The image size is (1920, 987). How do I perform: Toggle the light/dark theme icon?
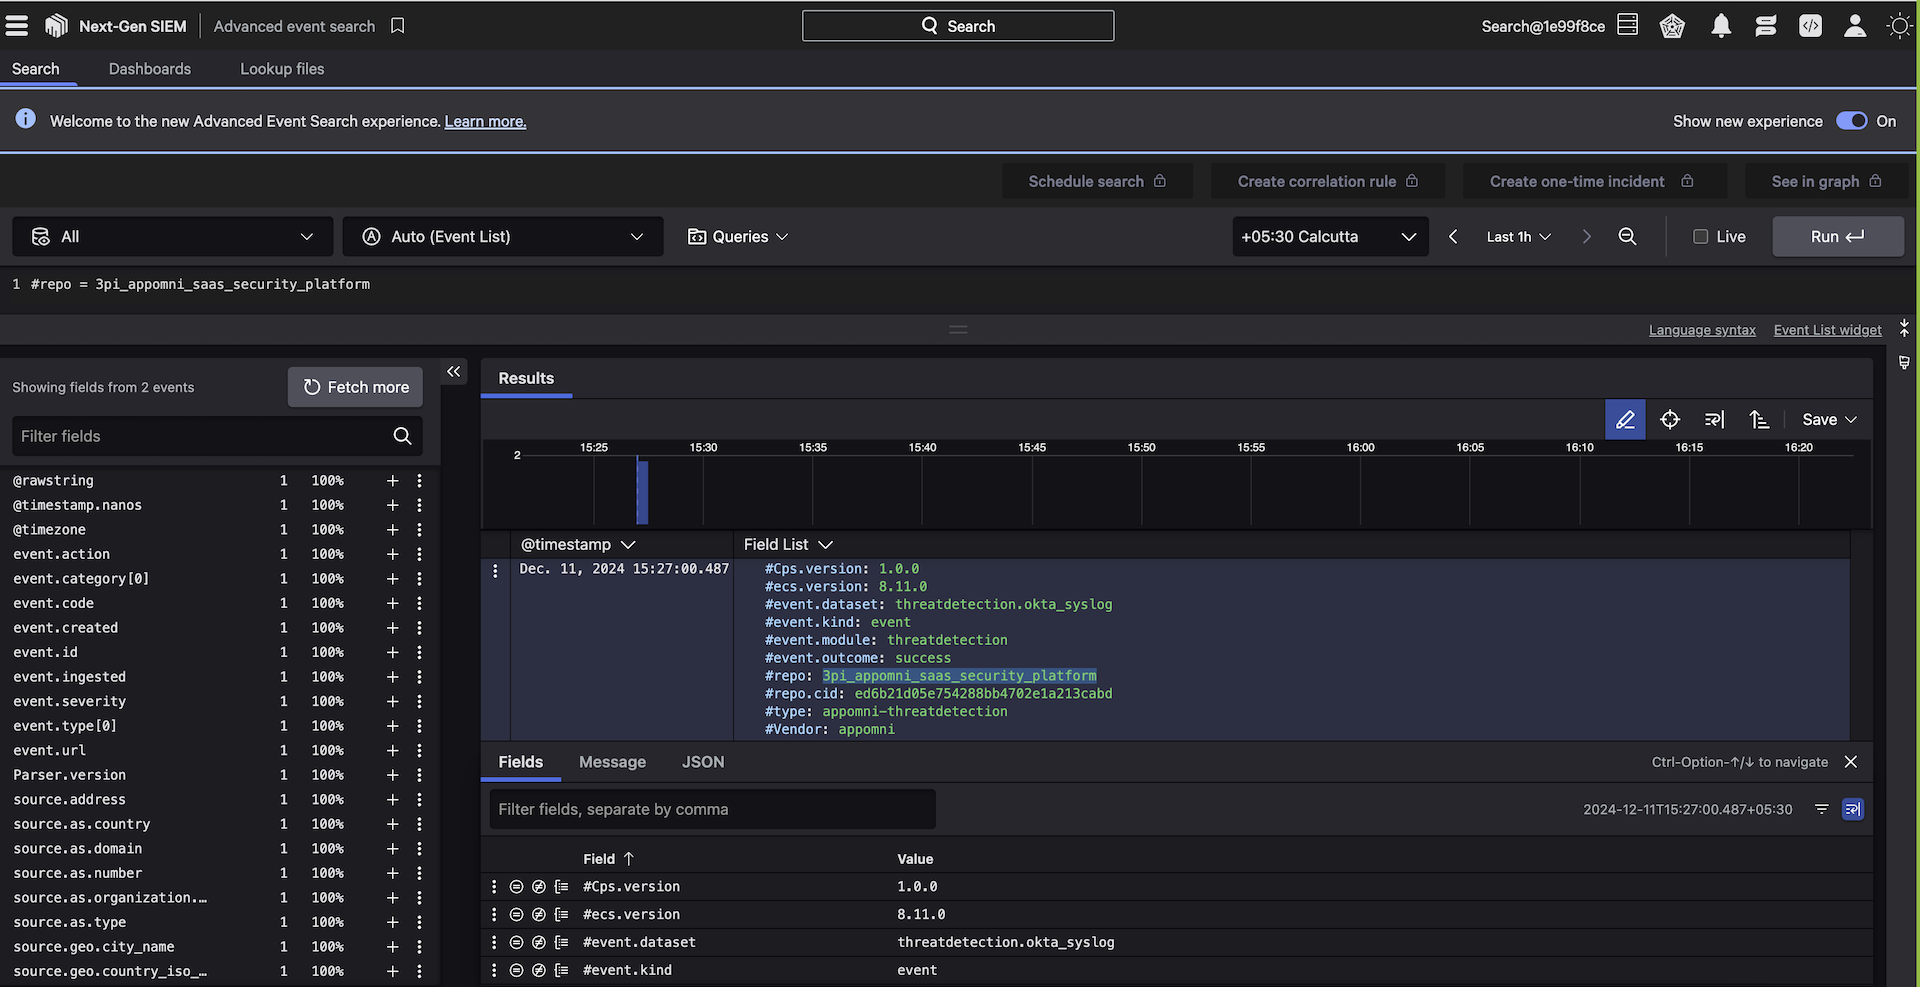(1898, 26)
